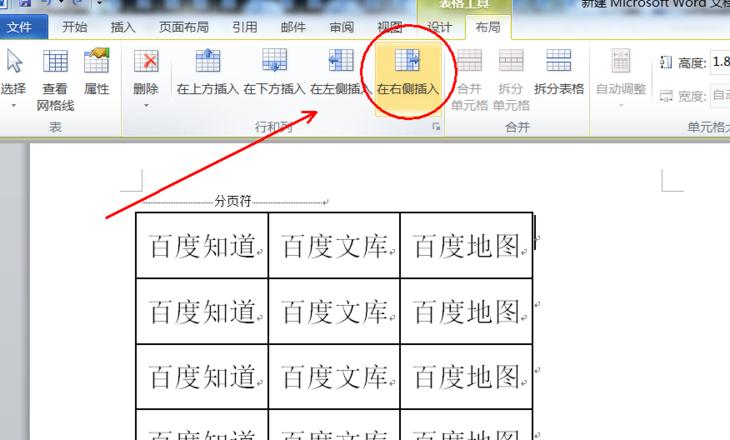Click the 拆分单元格 split cells icon
The image size is (730, 440).
click(511, 61)
